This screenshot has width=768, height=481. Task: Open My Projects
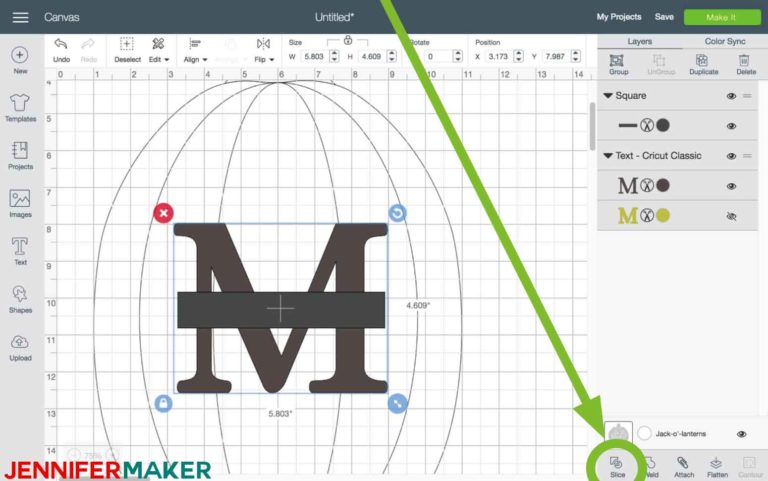pos(619,17)
